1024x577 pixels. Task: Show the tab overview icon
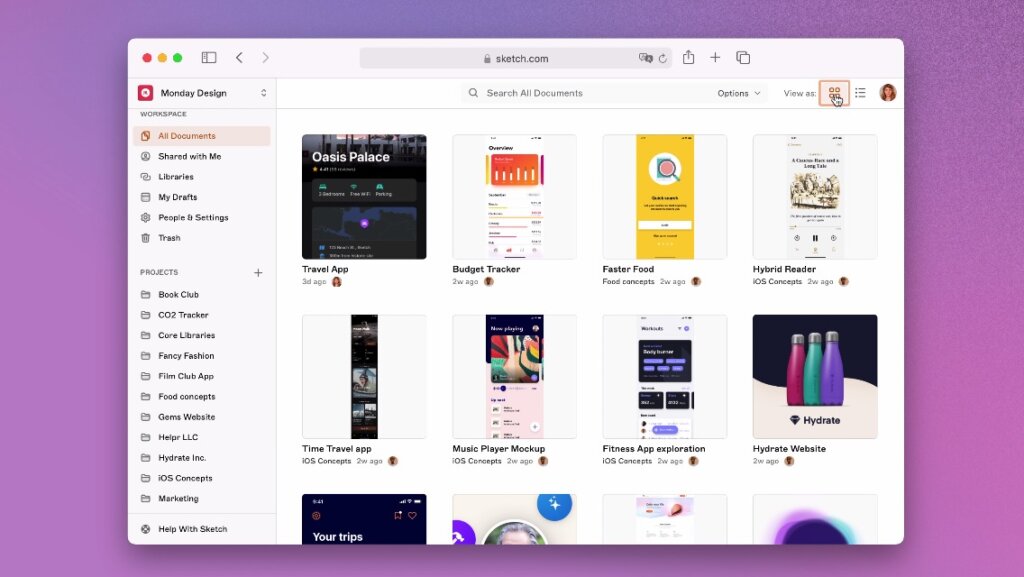coord(743,58)
